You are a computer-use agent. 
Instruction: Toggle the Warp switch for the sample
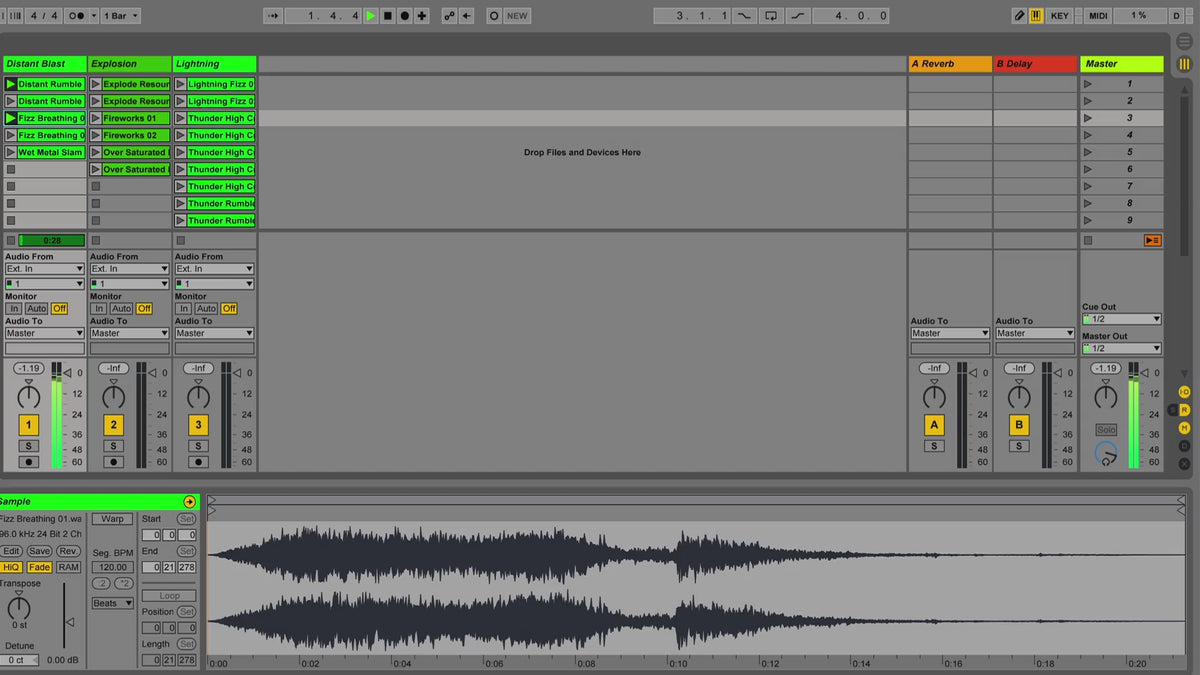(112, 519)
